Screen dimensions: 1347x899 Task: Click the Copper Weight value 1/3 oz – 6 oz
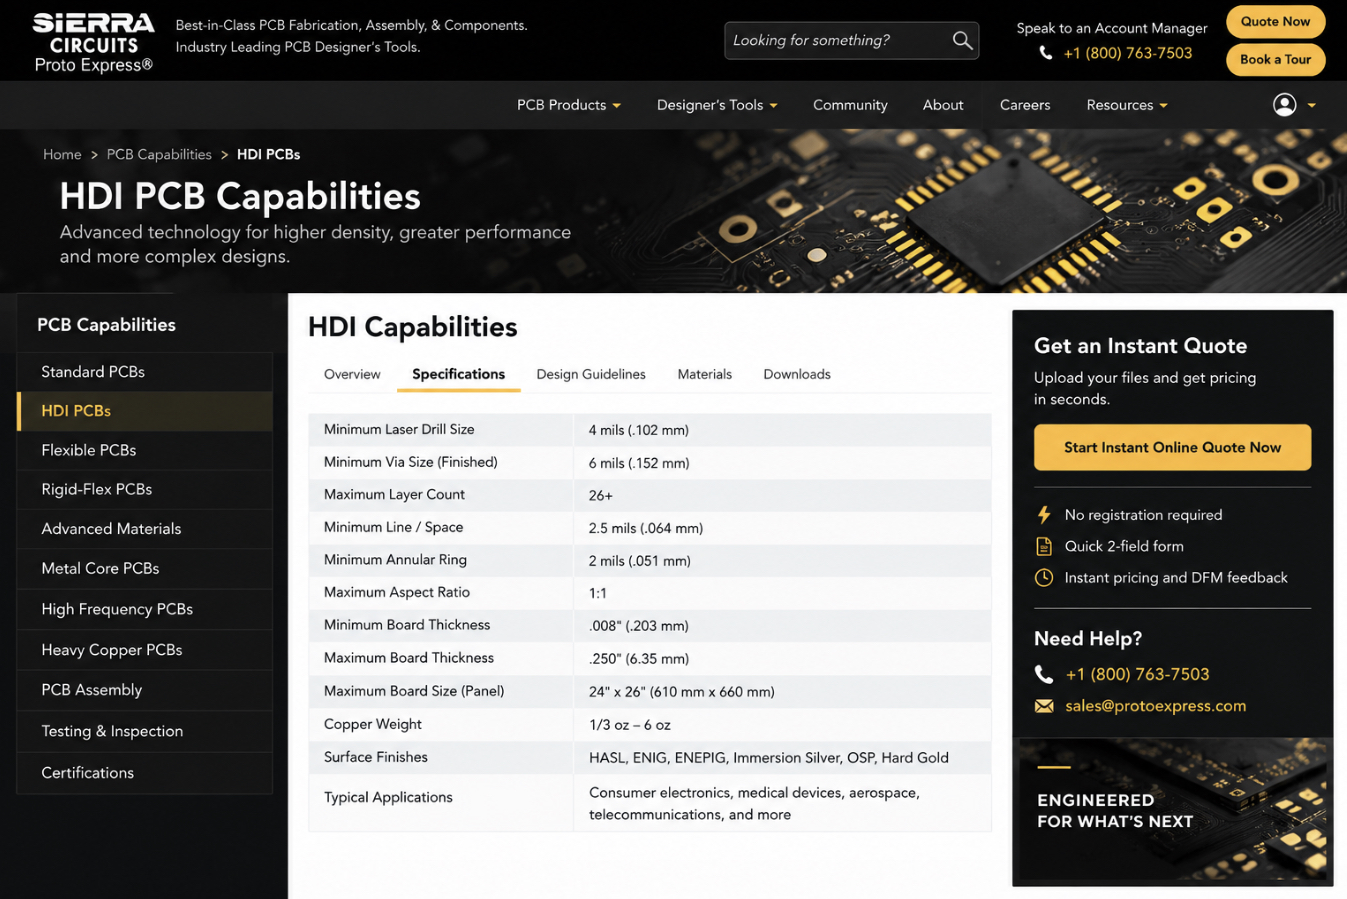click(630, 725)
